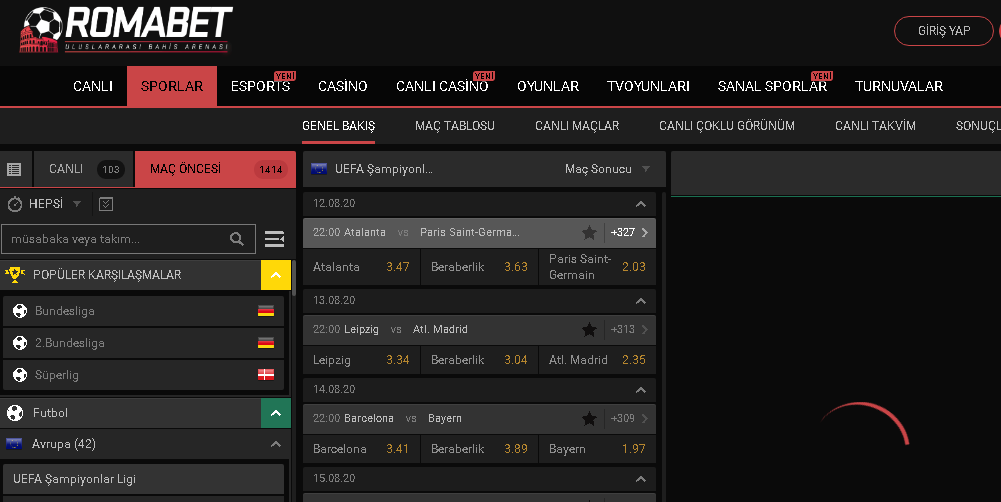Bet on Beraberlik 3.89 for Barcelona match

pos(479,449)
